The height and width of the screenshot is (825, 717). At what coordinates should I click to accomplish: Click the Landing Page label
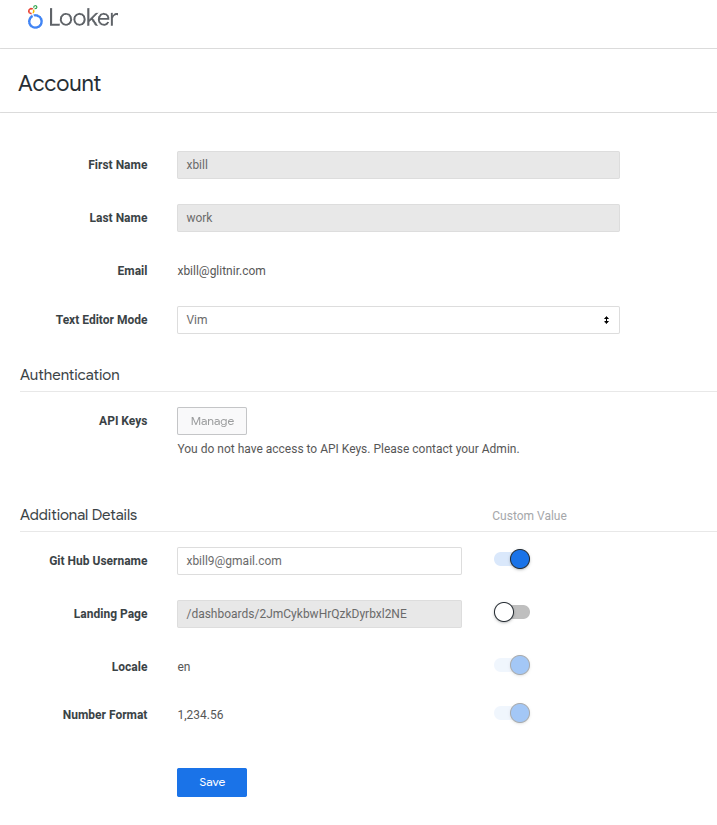pyautogui.click(x=110, y=614)
